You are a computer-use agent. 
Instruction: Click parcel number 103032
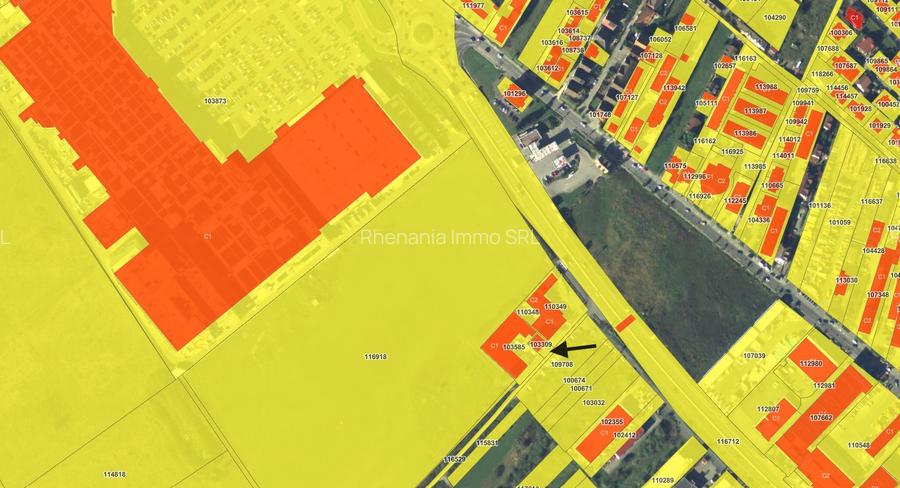click(x=593, y=402)
